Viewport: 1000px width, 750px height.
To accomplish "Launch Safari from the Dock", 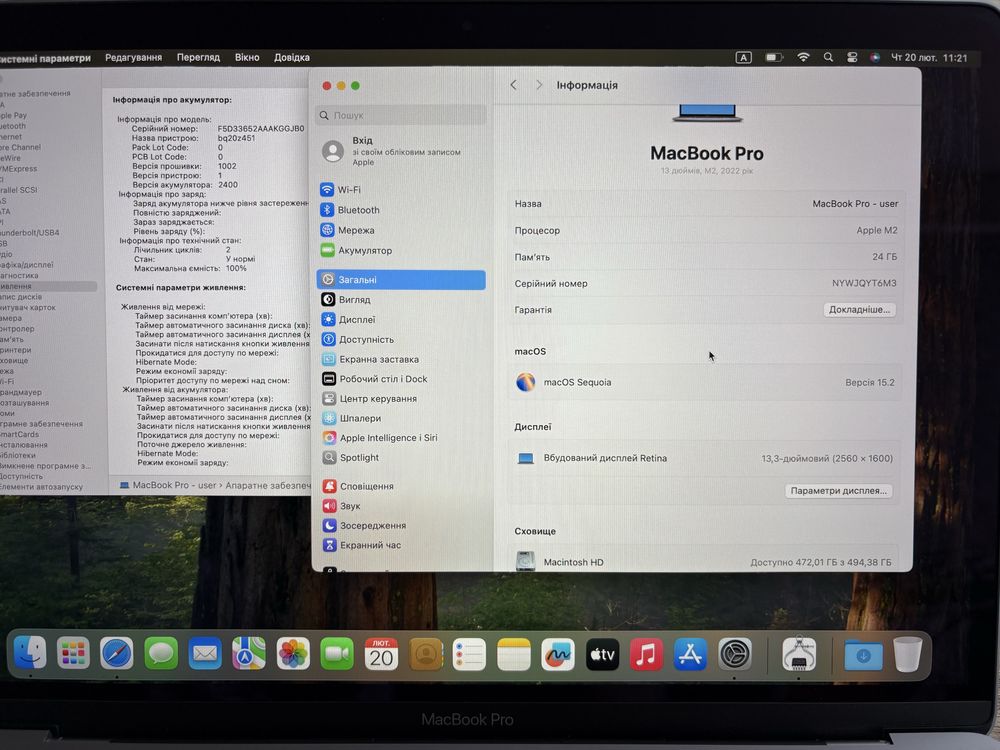I will pyautogui.click(x=117, y=653).
